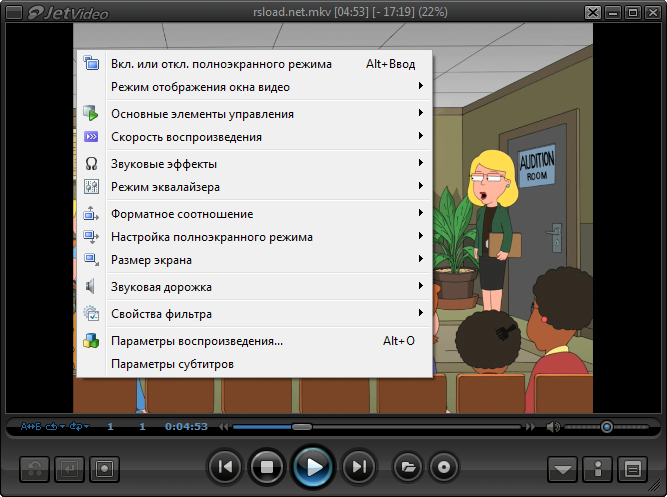Play the video with the large play button
The height and width of the screenshot is (497, 667).
click(314, 467)
